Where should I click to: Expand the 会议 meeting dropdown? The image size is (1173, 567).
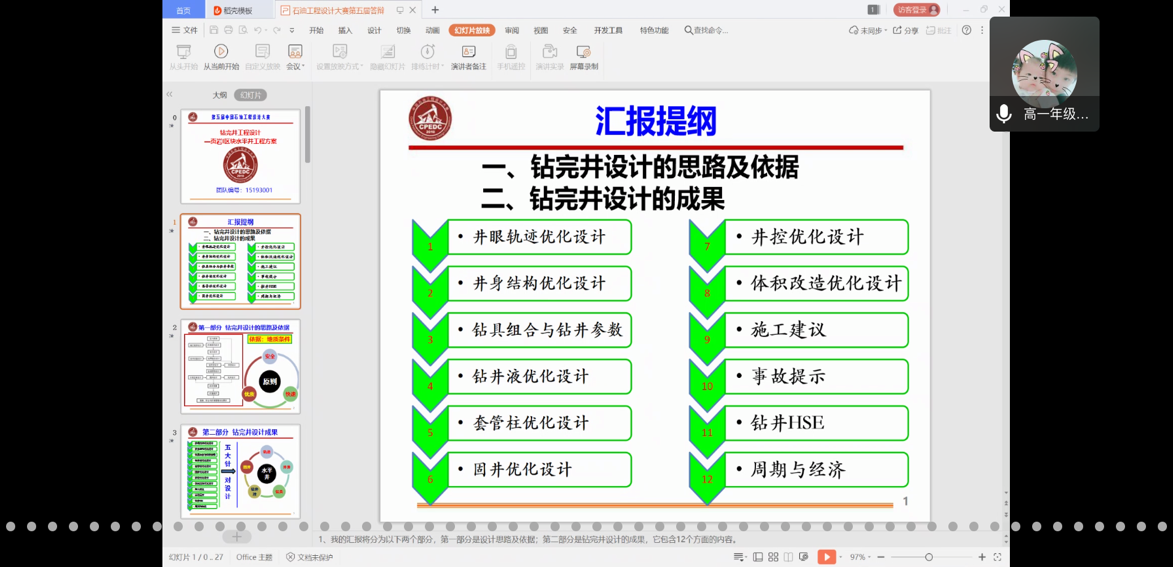click(x=295, y=57)
